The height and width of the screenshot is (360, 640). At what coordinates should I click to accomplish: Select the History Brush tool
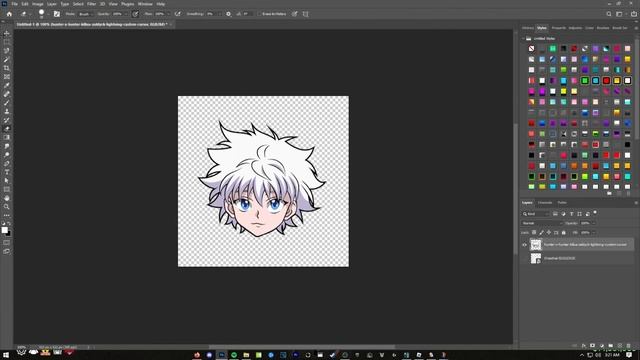click(7, 120)
